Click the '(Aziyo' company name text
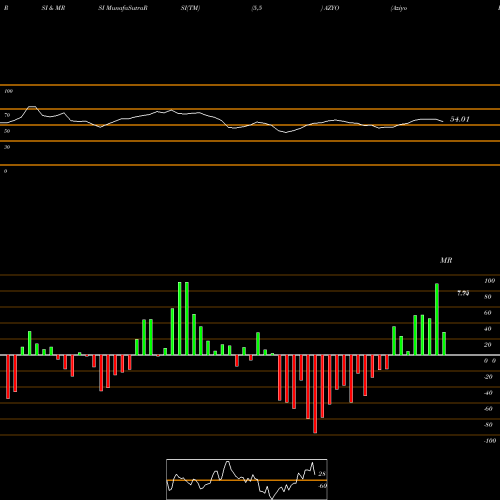 tap(399, 8)
